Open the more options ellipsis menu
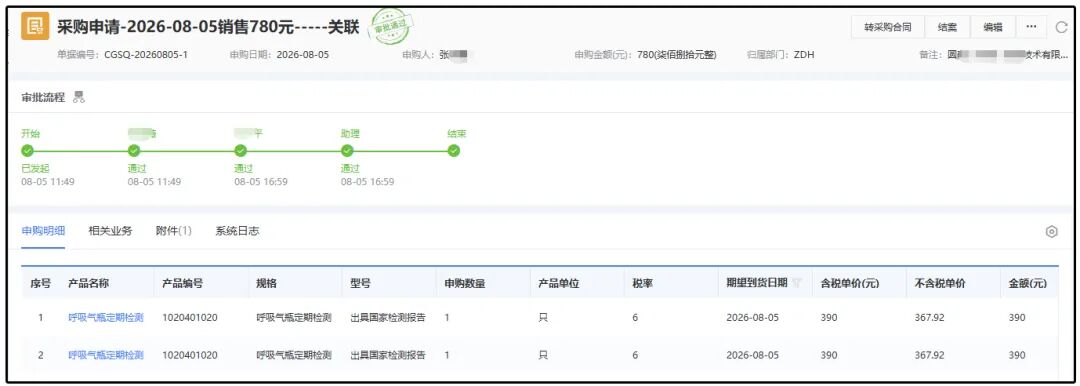 (x=1031, y=27)
